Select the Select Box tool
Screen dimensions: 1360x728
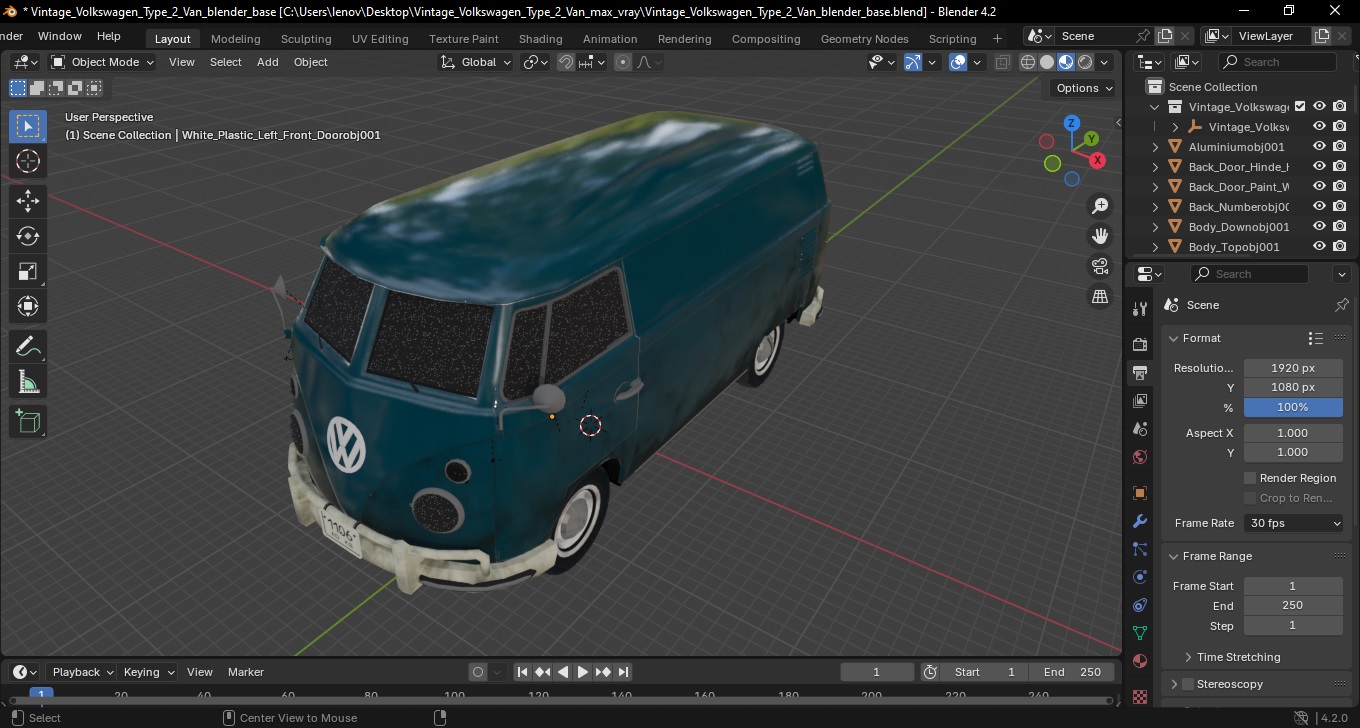28,126
